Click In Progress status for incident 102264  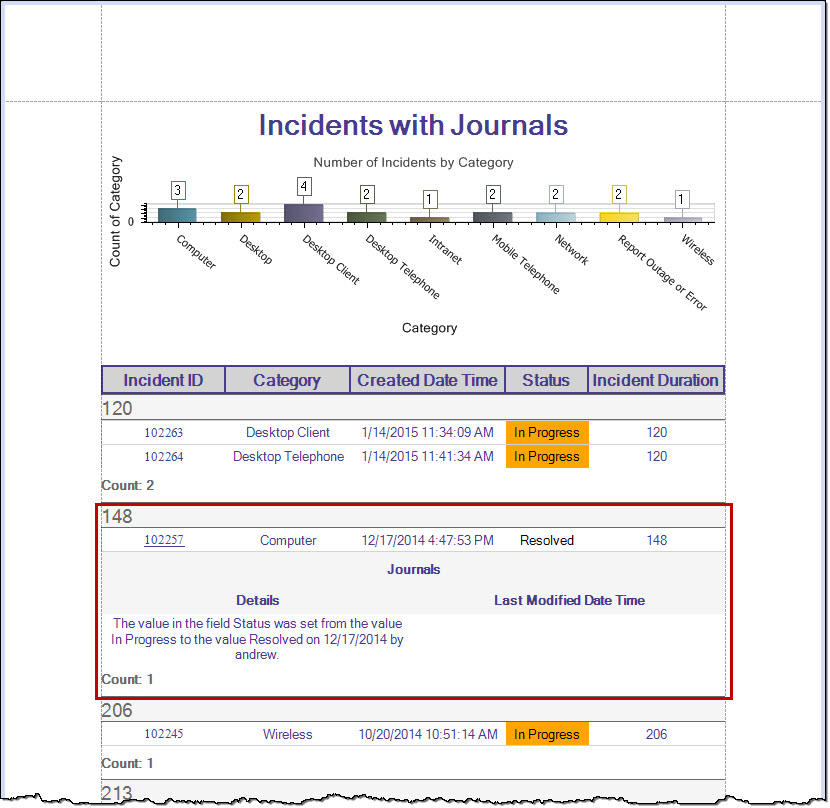point(547,456)
